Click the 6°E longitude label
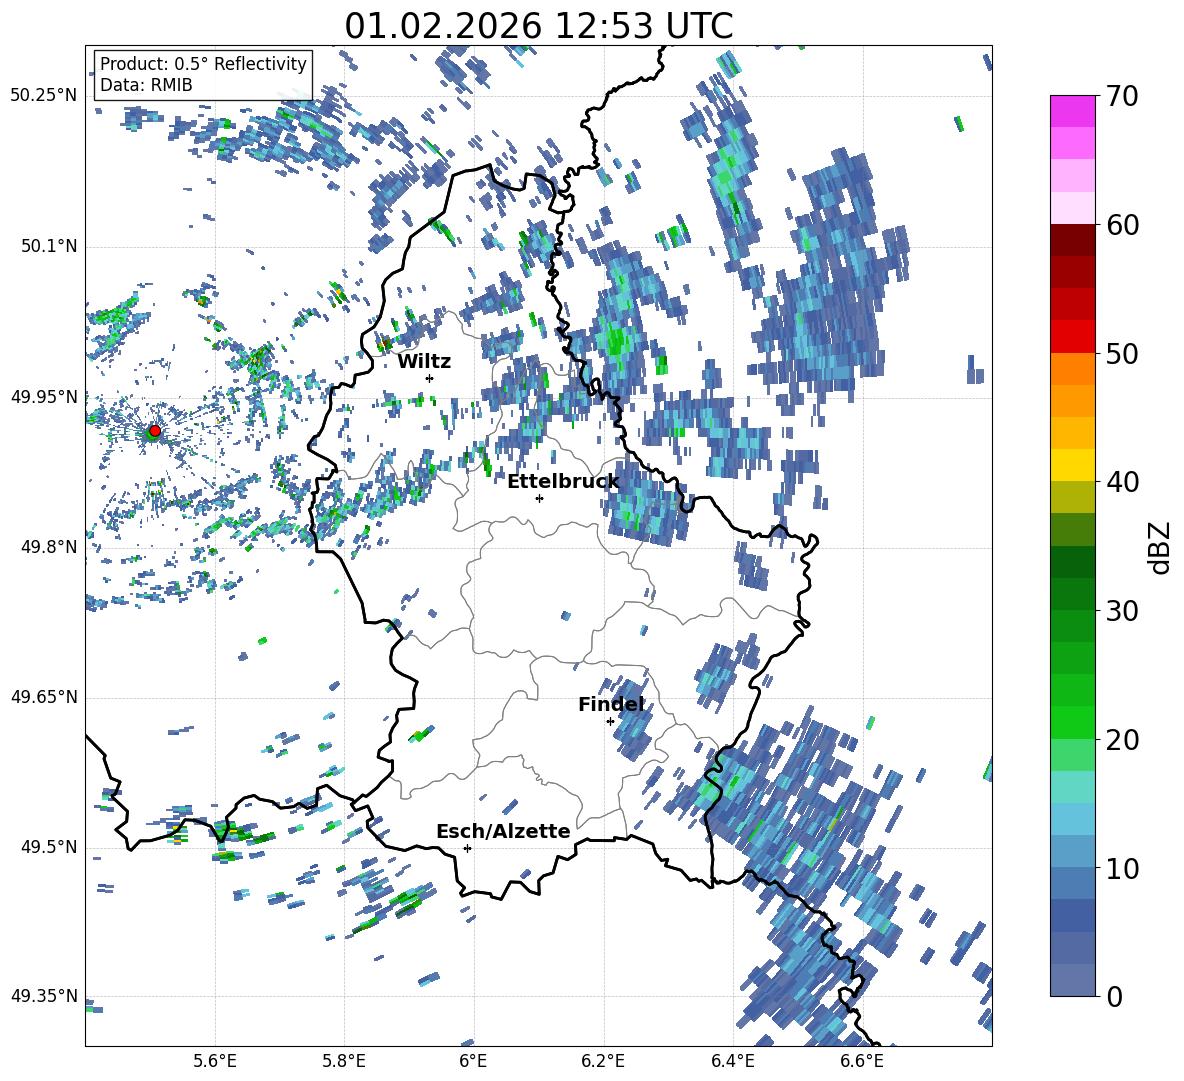Image resolution: width=1184 pixels, height=1081 pixels. (x=473, y=1061)
